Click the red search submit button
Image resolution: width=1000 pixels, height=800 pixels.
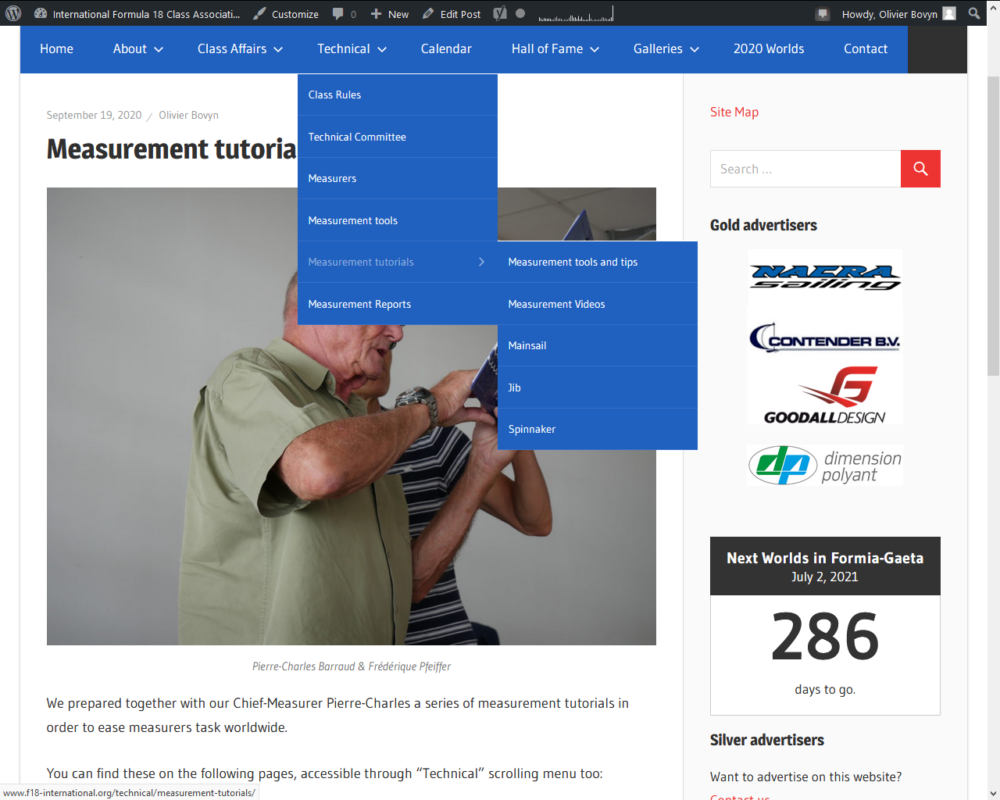[920, 169]
